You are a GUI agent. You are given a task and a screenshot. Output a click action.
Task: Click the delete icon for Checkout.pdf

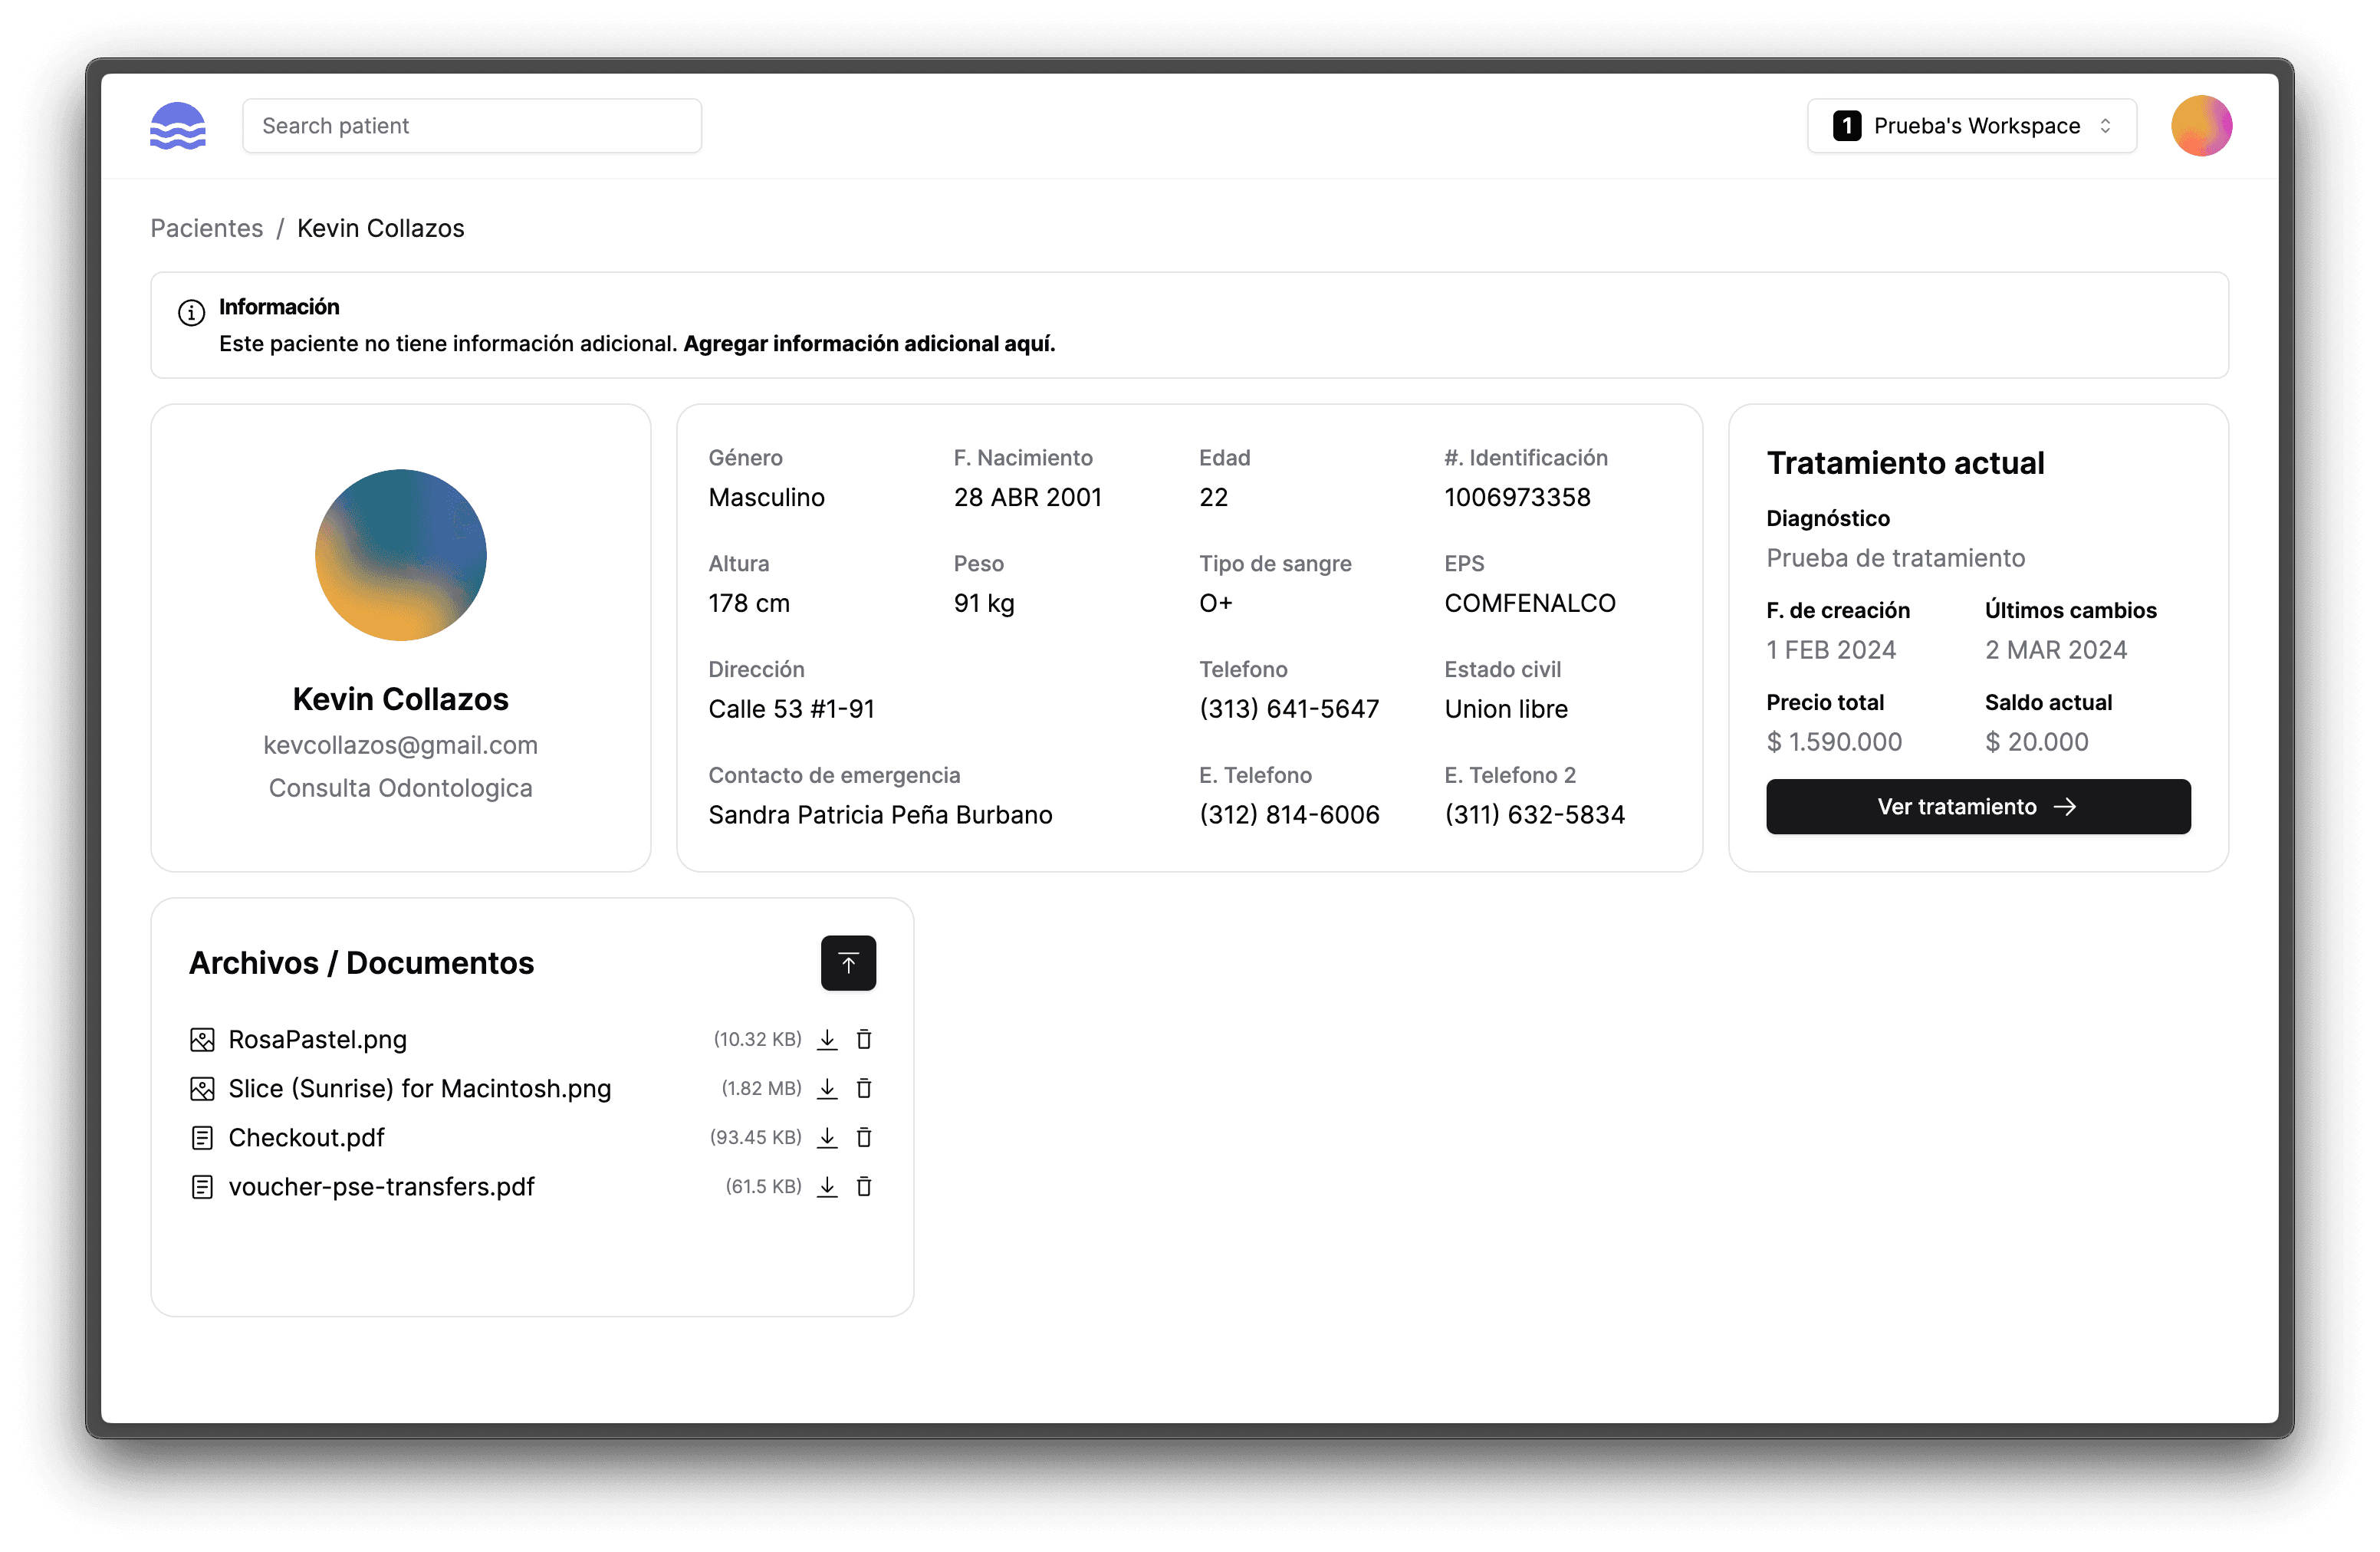(x=866, y=1138)
